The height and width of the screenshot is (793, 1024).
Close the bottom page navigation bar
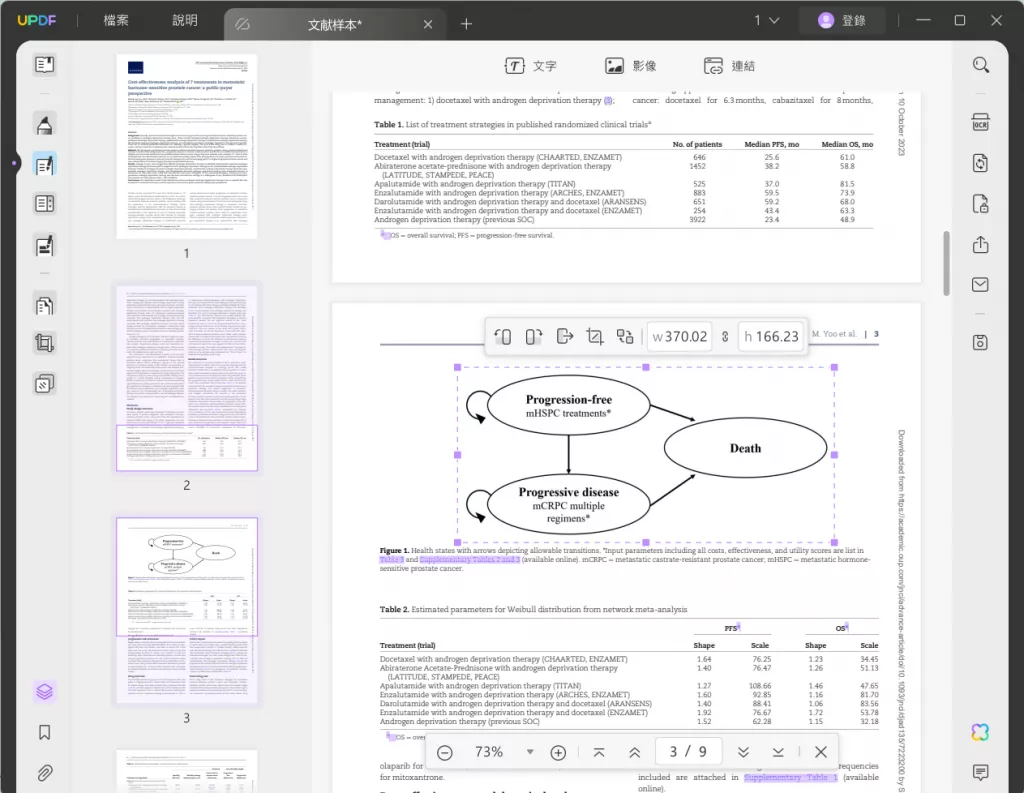coord(821,752)
